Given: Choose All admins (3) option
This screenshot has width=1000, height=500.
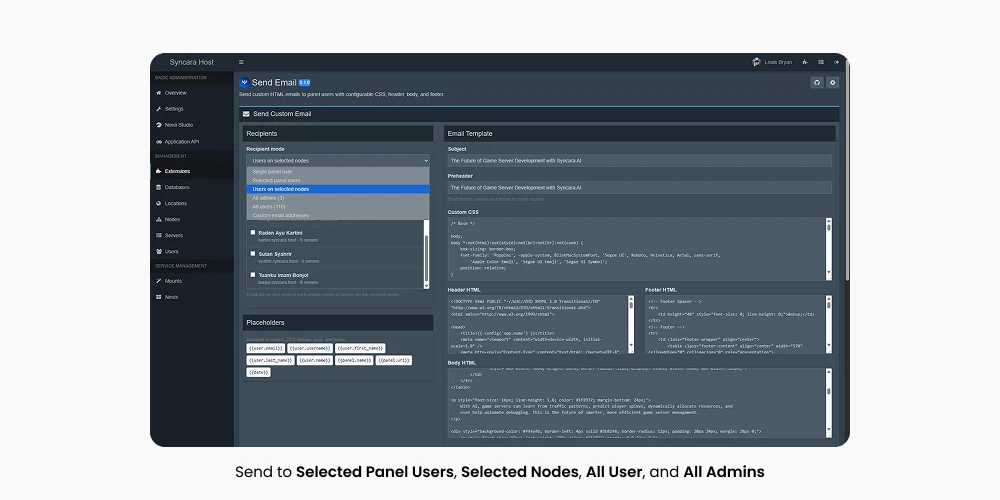Looking at the screenshot, I should point(338,198).
